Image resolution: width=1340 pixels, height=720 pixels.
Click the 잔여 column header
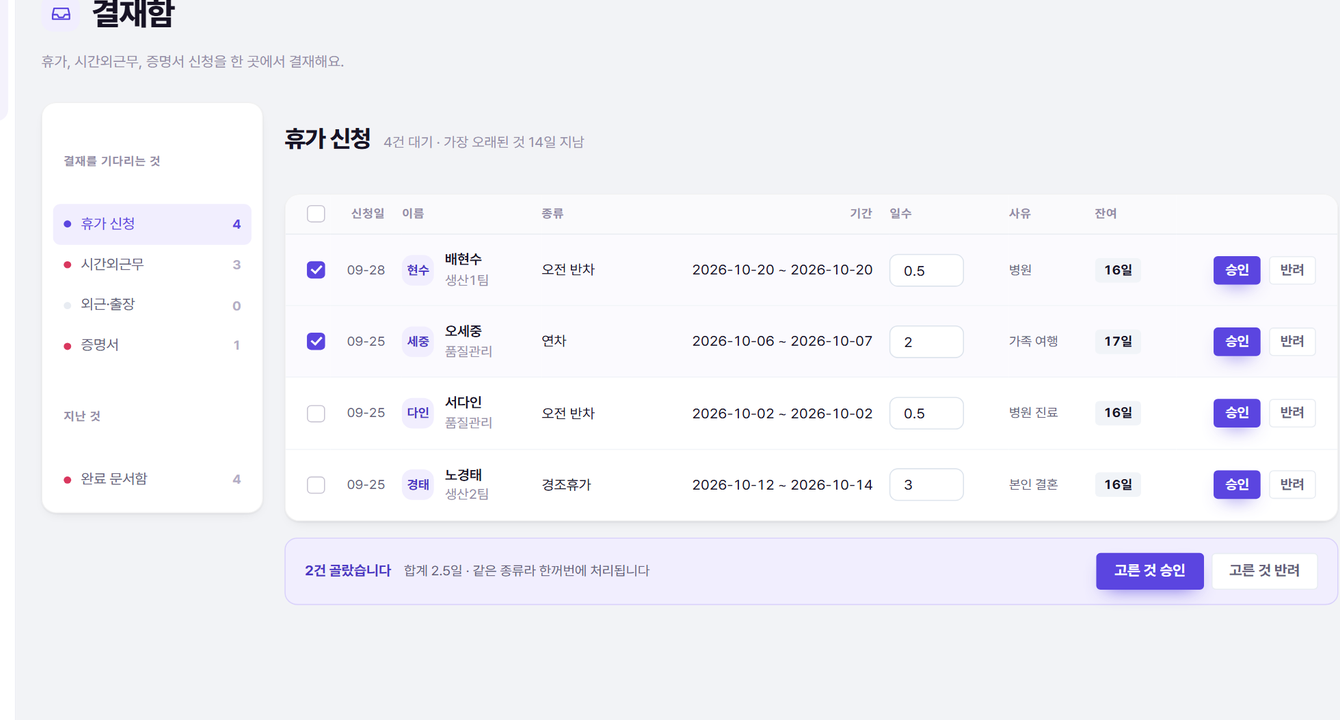point(1106,214)
